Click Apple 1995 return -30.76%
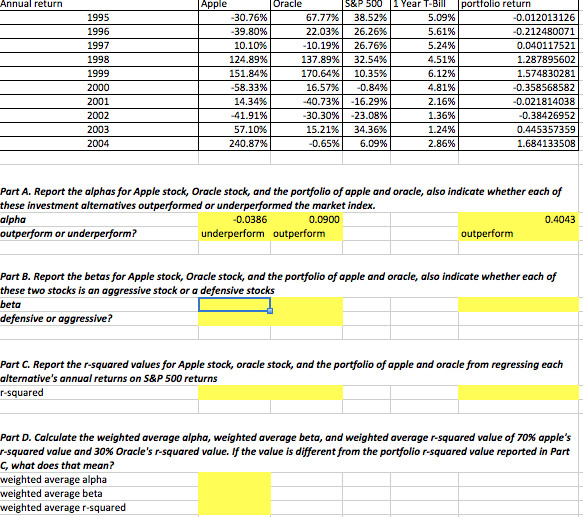 (234, 17)
